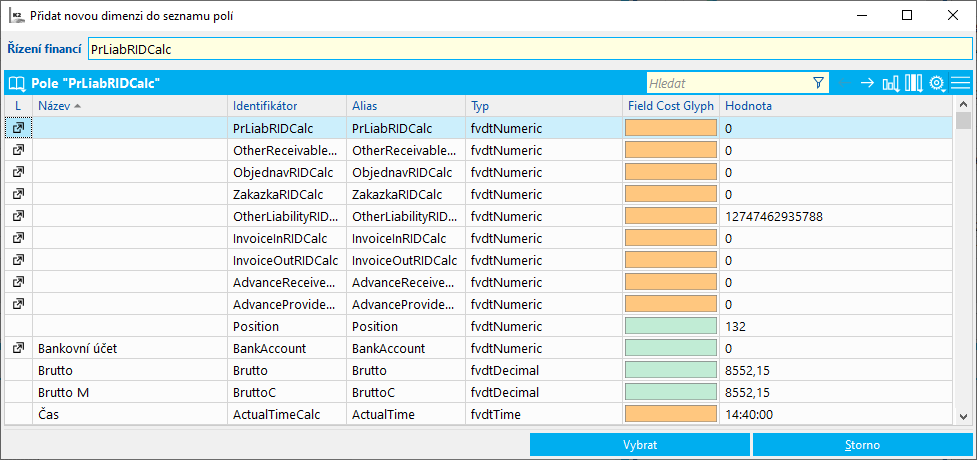The width and height of the screenshot is (977, 460).
Task: Open link icon for PrLiabRIDCalc row
Action: click(18, 128)
